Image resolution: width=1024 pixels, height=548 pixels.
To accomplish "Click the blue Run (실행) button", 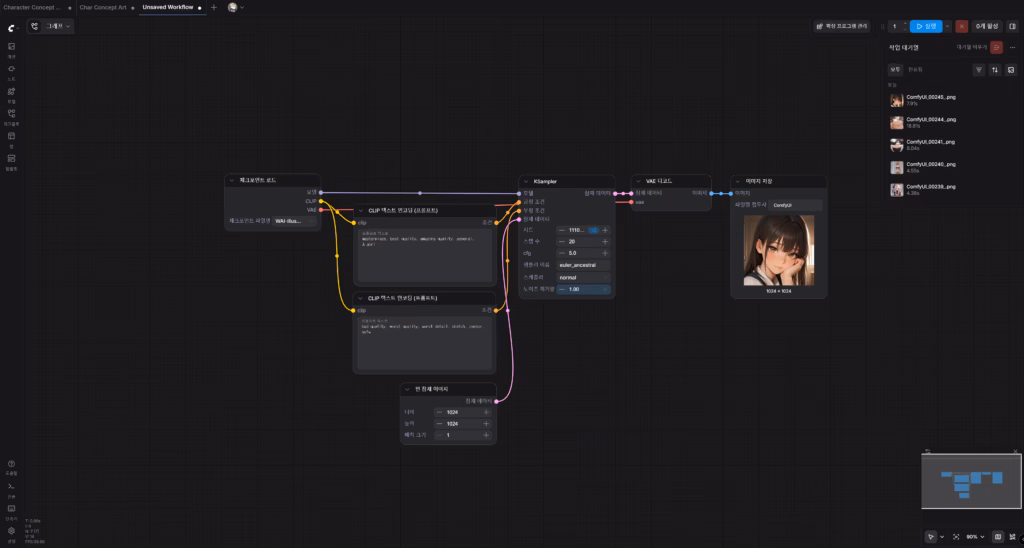I will click(x=926, y=26).
